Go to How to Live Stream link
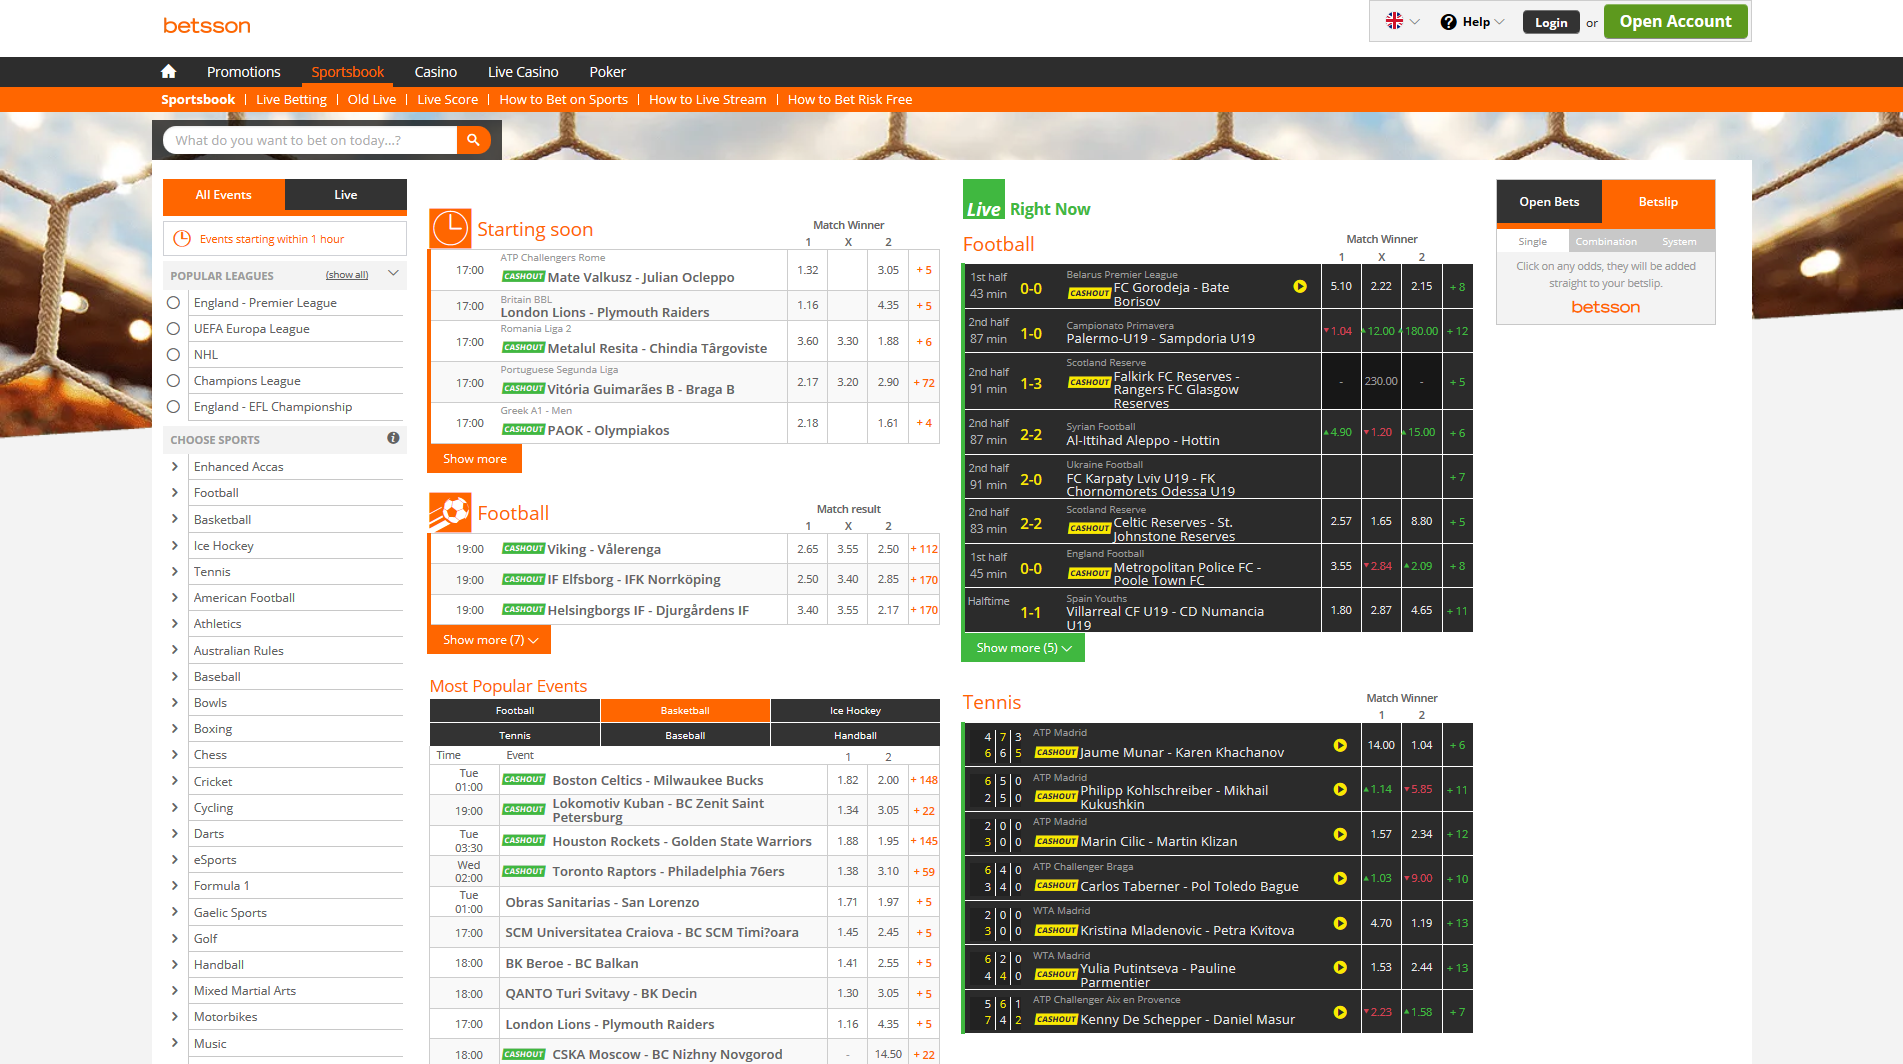 point(707,100)
